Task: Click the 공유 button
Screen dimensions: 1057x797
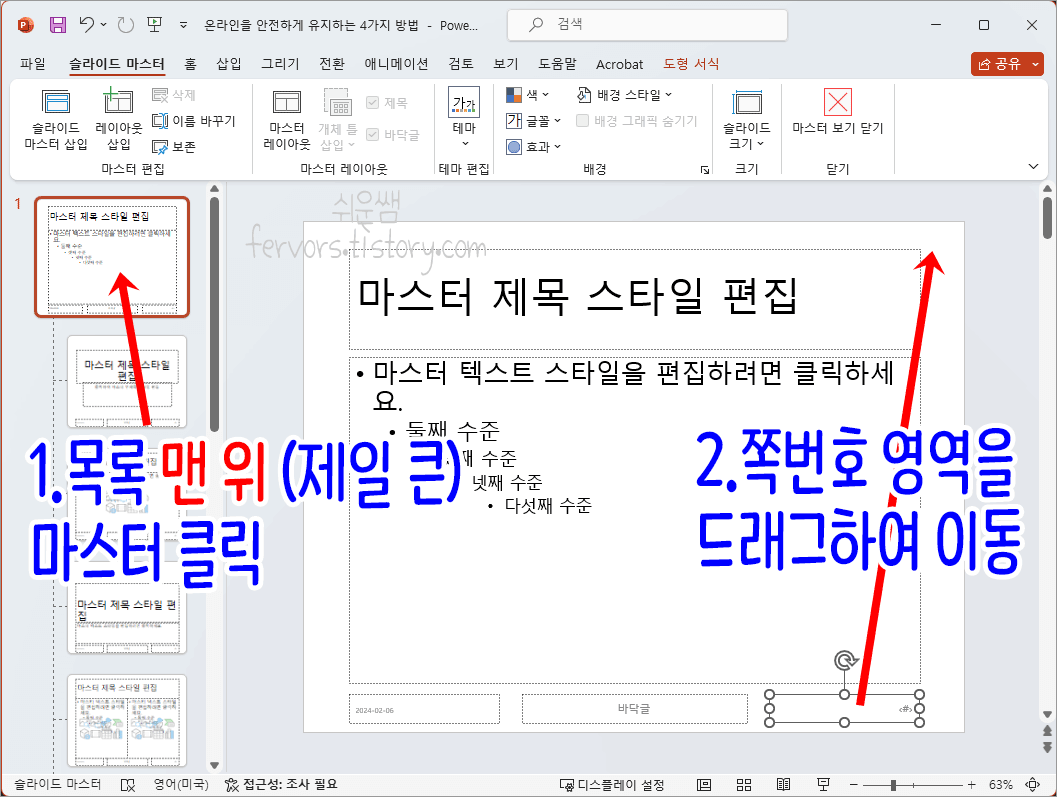Action: coord(1005,63)
